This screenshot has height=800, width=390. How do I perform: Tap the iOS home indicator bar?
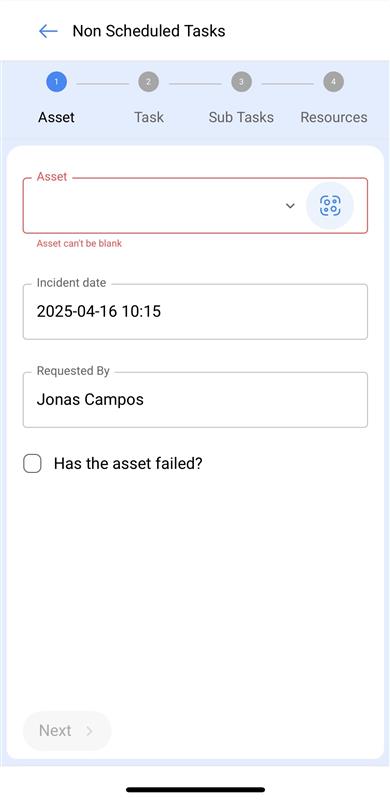pos(196,790)
